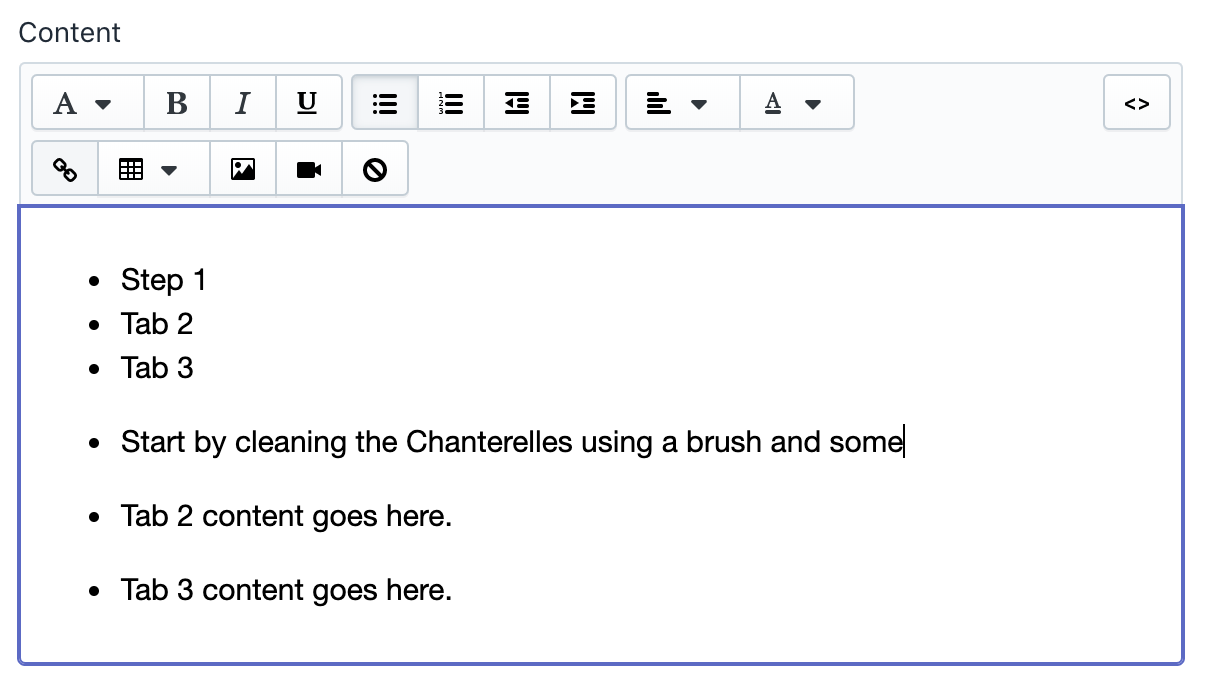Viewport: 1206px width, 683px height.
Task: Clear formatting with the ban icon
Action: pyautogui.click(x=375, y=169)
